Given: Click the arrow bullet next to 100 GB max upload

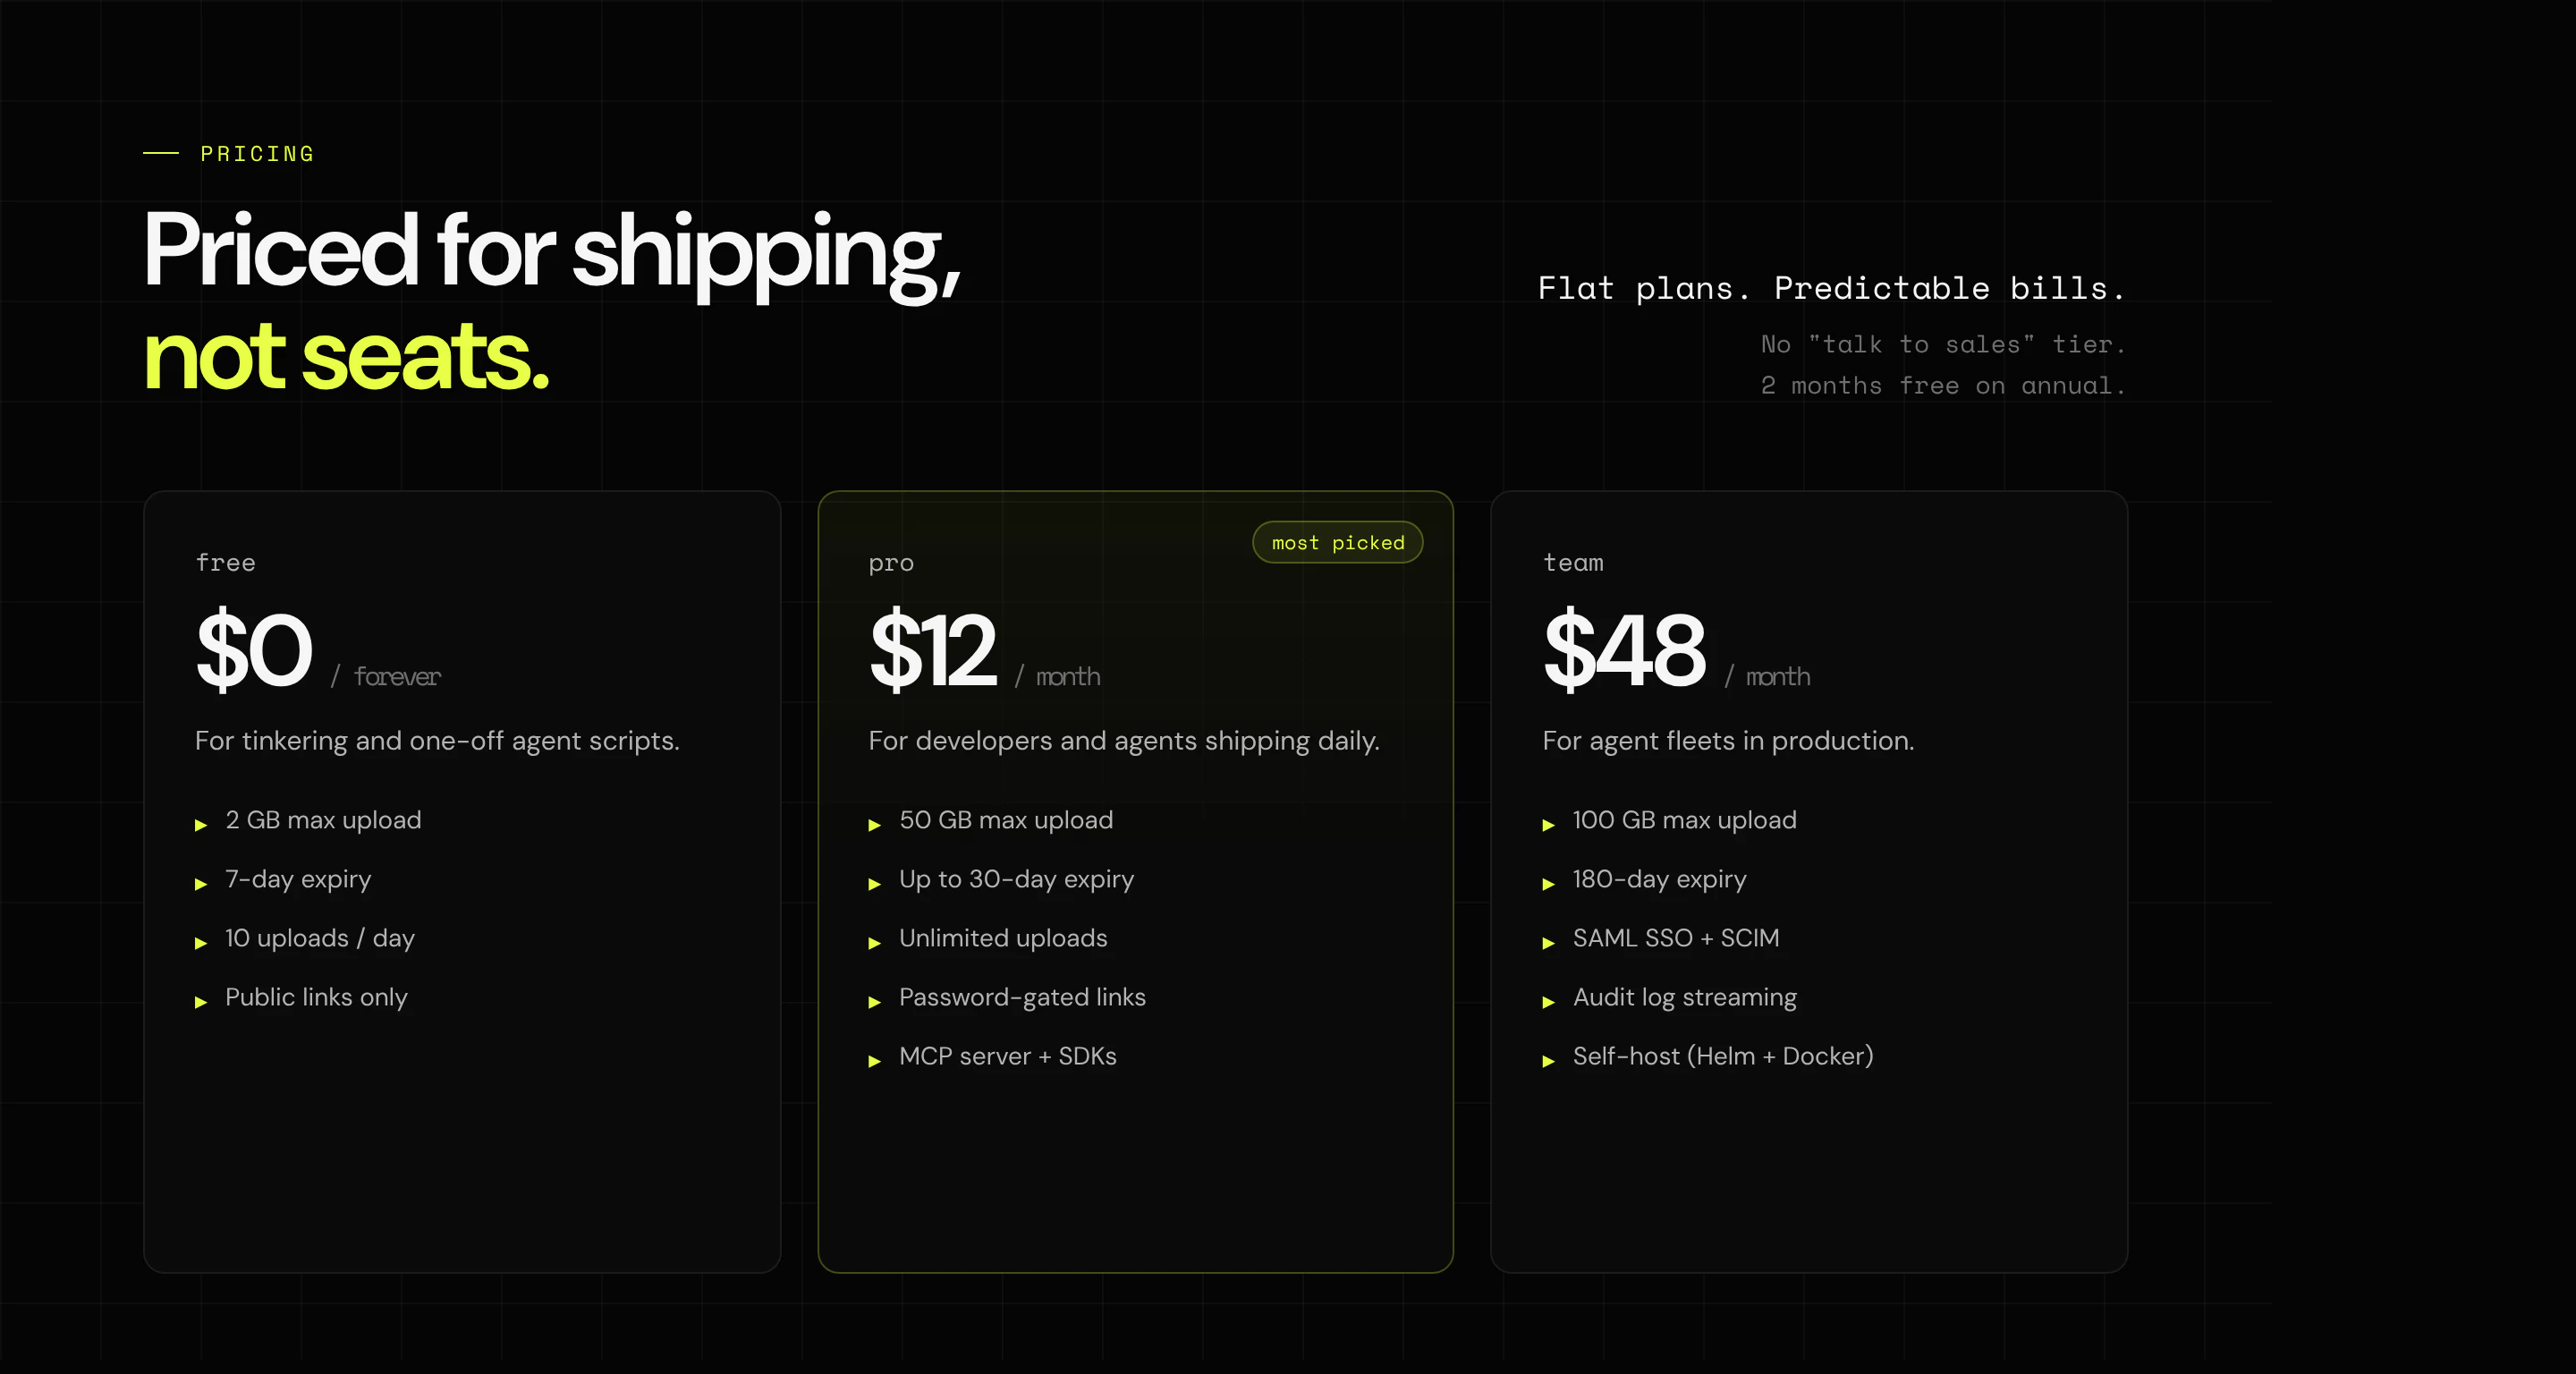Looking at the screenshot, I should [1549, 825].
